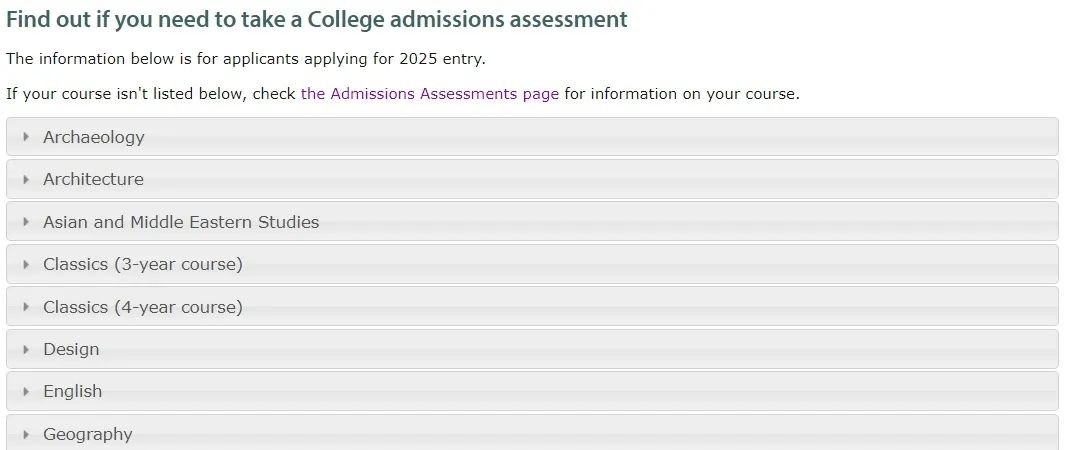Open the Classics (3-year course) panel
Viewport: 1066px width, 450px height.
tap(143, 264)
